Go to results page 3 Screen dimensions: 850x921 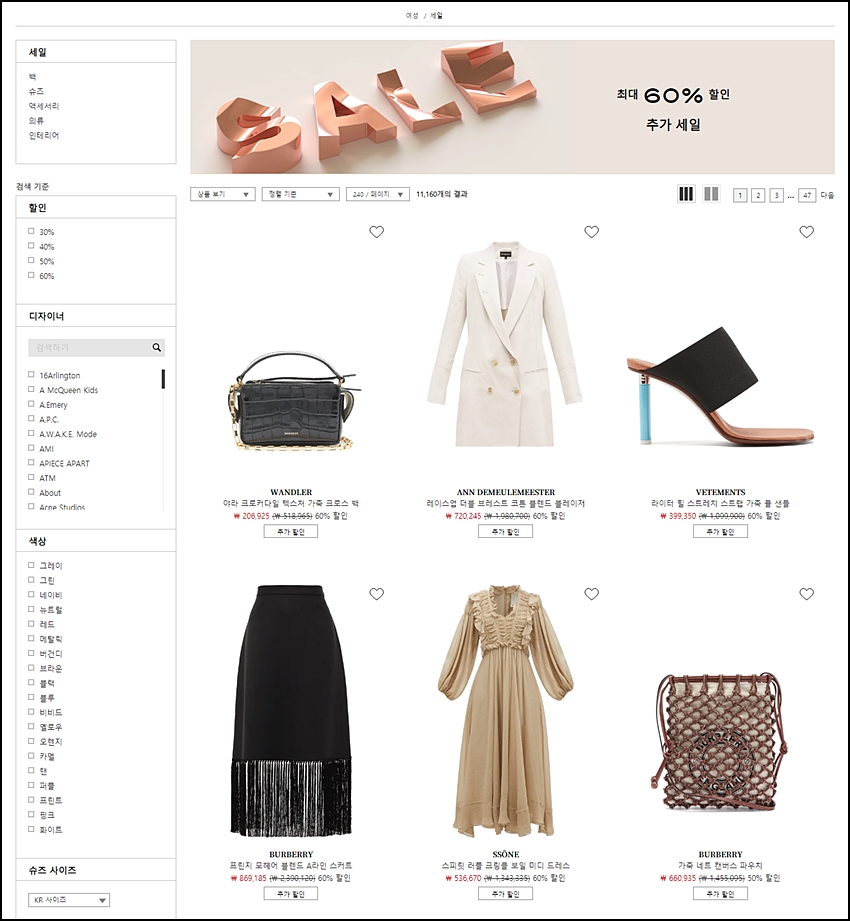pos(776,195)
